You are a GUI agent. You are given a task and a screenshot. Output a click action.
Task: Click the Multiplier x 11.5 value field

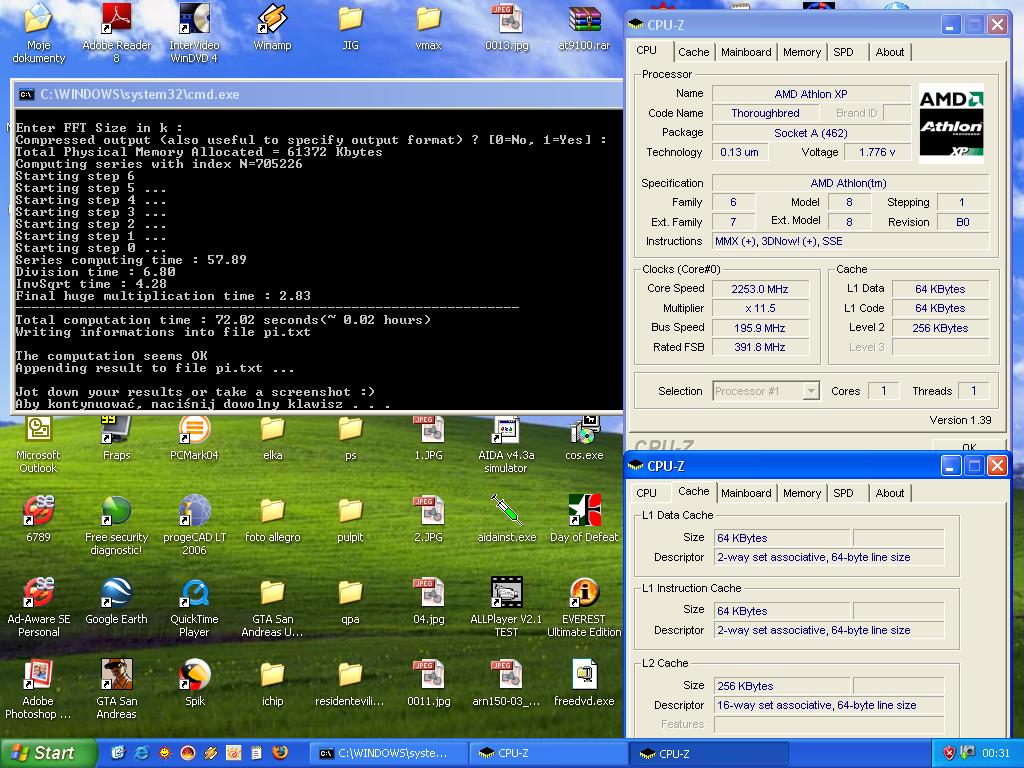click(760, 308)
